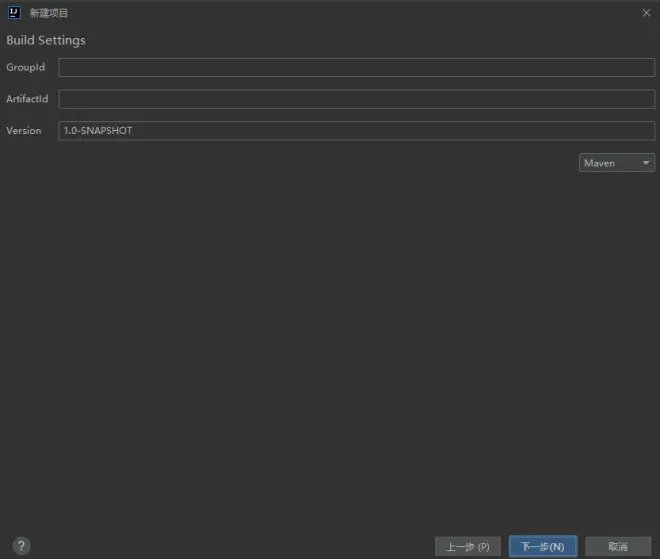Click the ArtifactId label
This screenshot has width=660, height=559.
[27, 99]
